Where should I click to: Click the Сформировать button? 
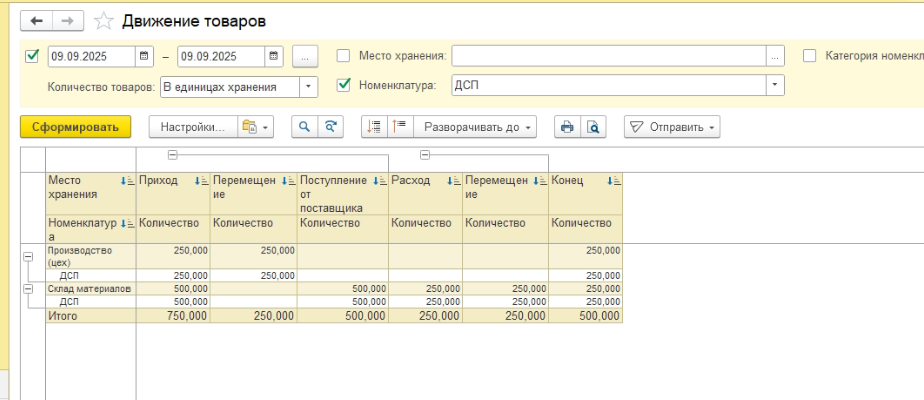tap(75, 127)
